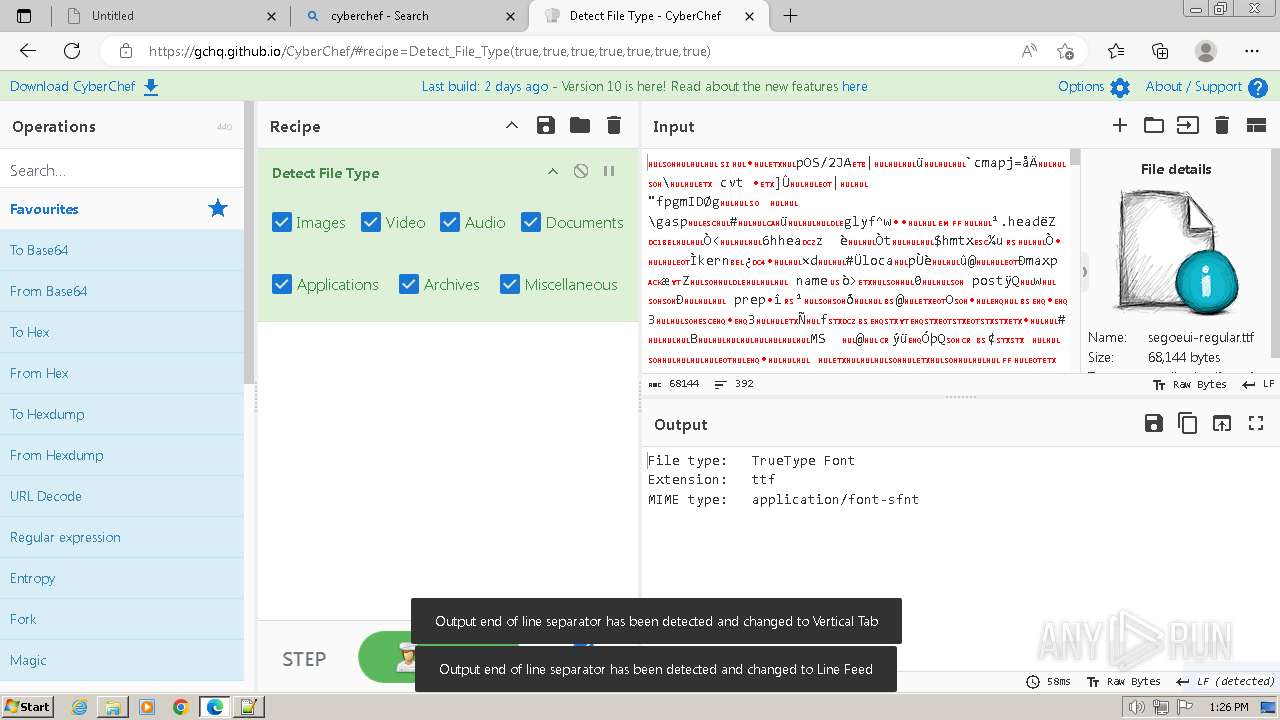Open About / Support help

1207,87
